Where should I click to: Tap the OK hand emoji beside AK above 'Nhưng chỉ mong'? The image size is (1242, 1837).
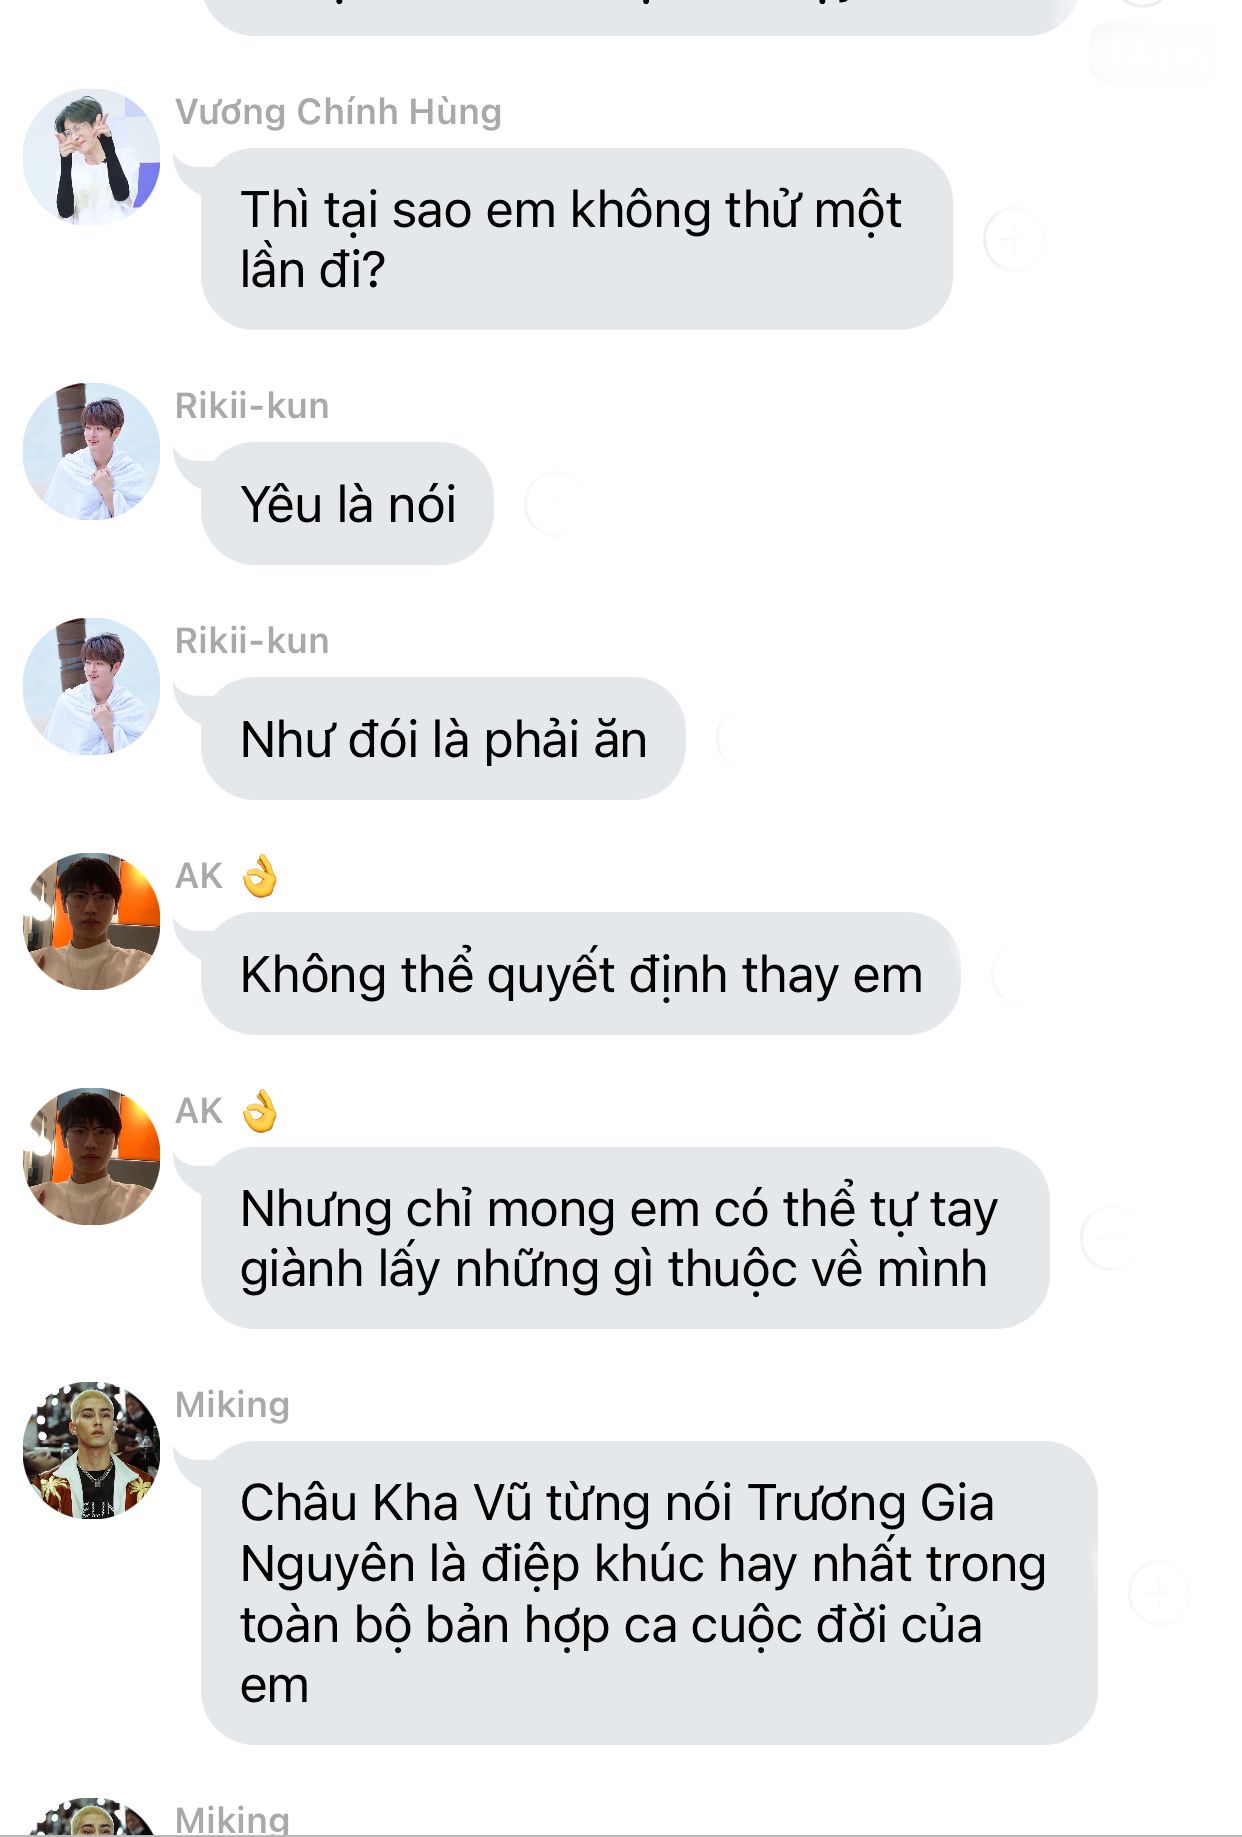pyautogui.click(x=260, y=1111)
